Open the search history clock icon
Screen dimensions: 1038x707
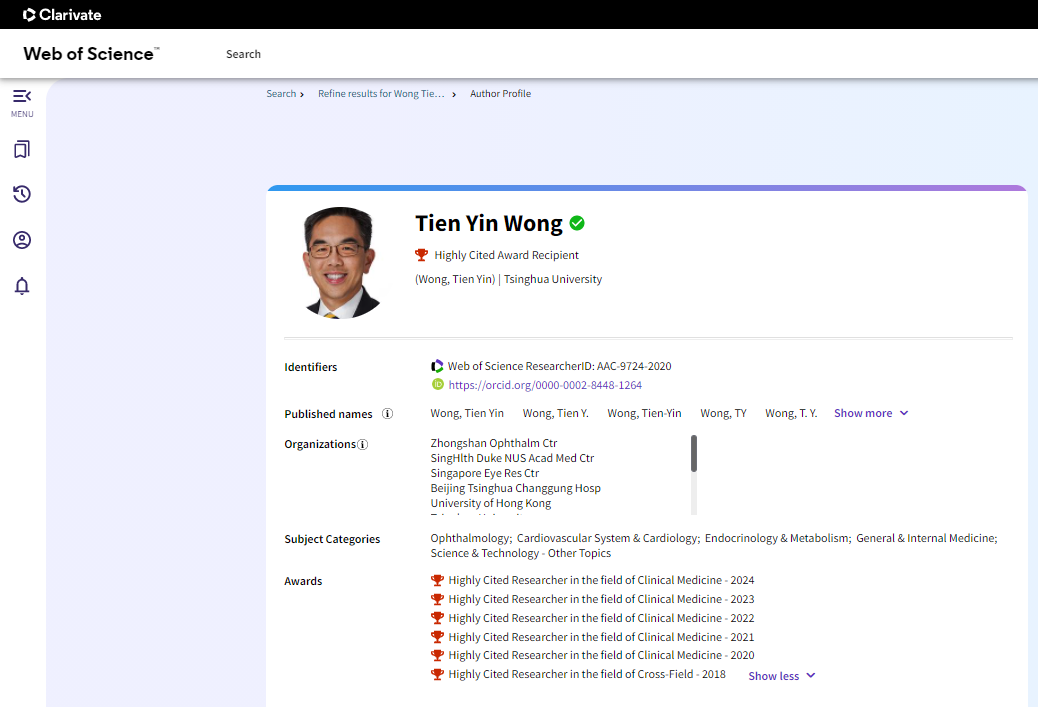(22, 194)
